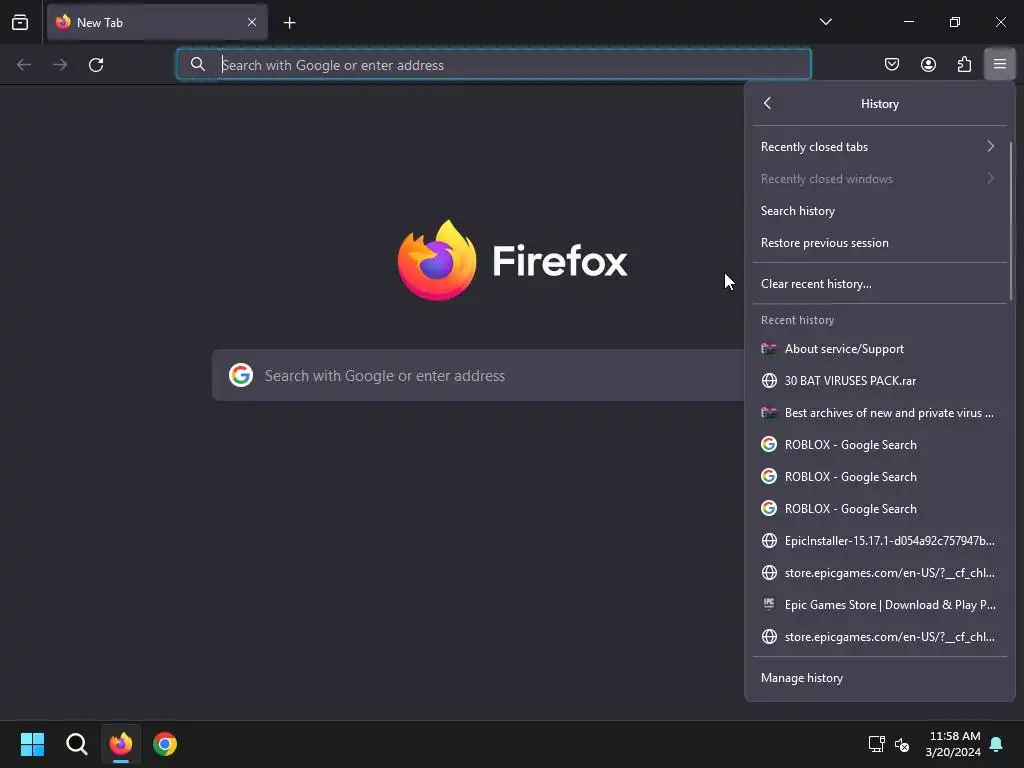Select Search history menu entry
1024x768 pixels.
click(x=879, y=210)
